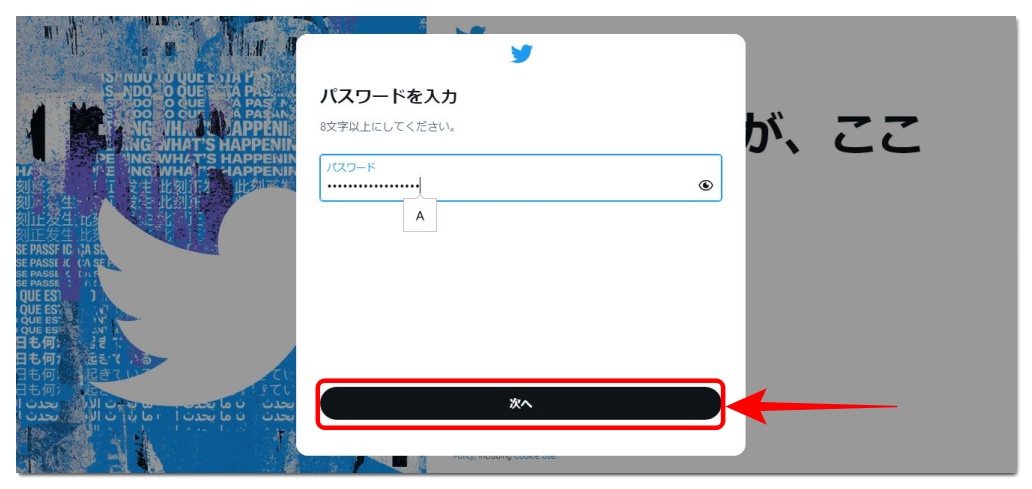This screenshot has height=489, width=1032.
Task: Click the blue Twitter bird logo atop dialog
Action: (x=521, y=53)
